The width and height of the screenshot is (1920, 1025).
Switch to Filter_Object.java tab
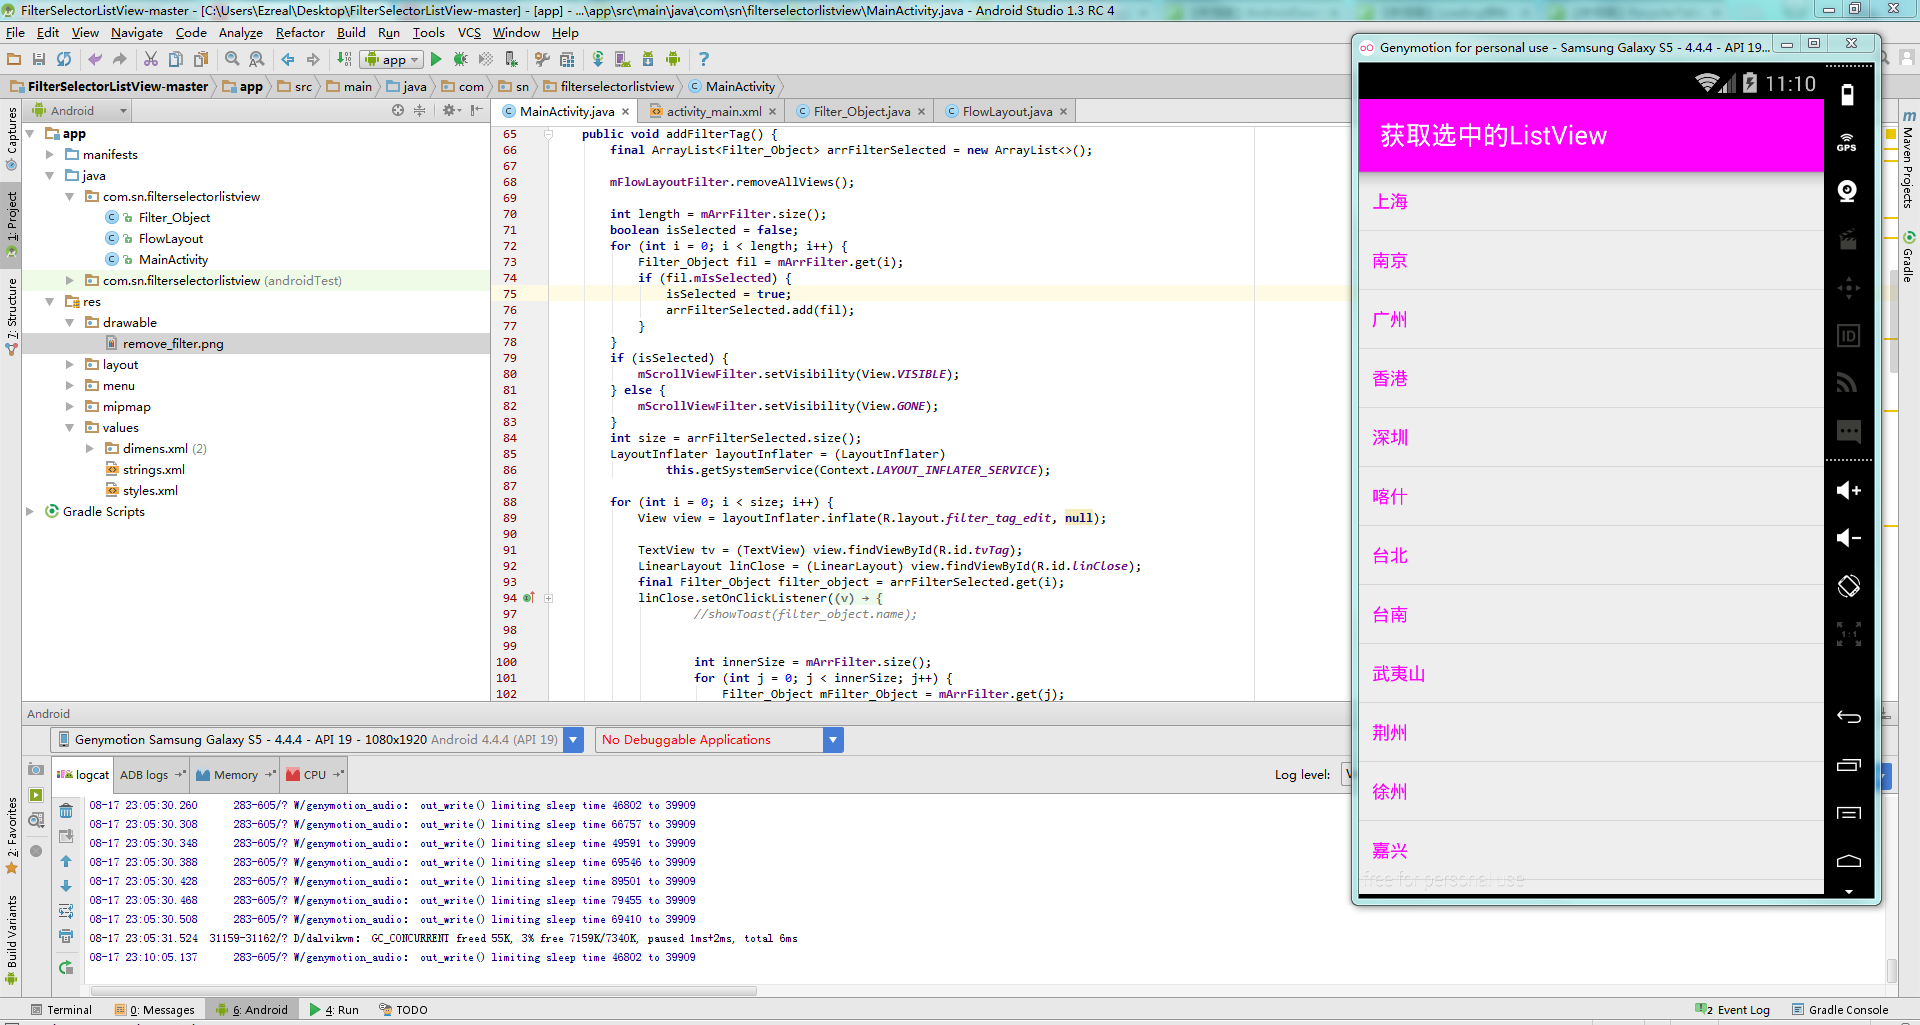click(861, 111)
